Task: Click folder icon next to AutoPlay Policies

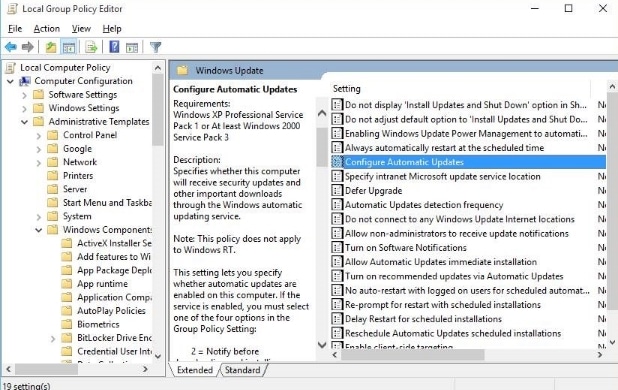Action: pyautogui.click(x=67, y=311)
